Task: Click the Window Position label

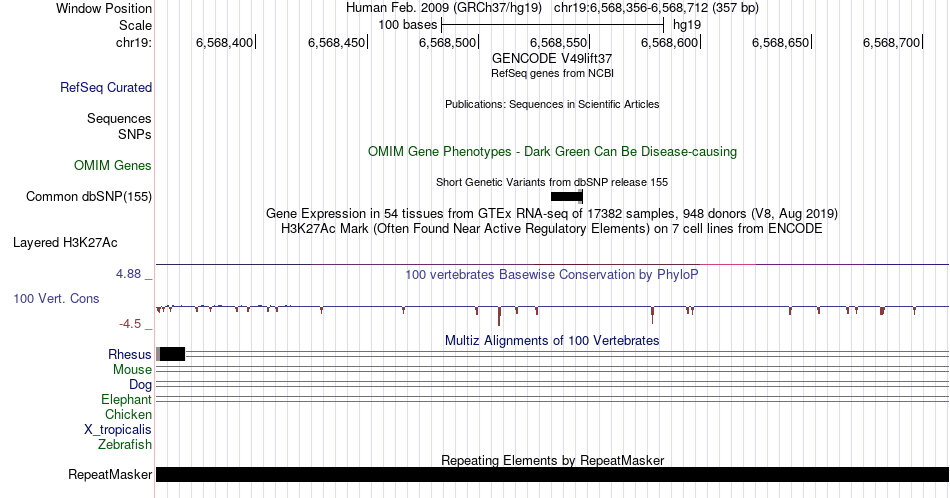Action: point(104,8)
